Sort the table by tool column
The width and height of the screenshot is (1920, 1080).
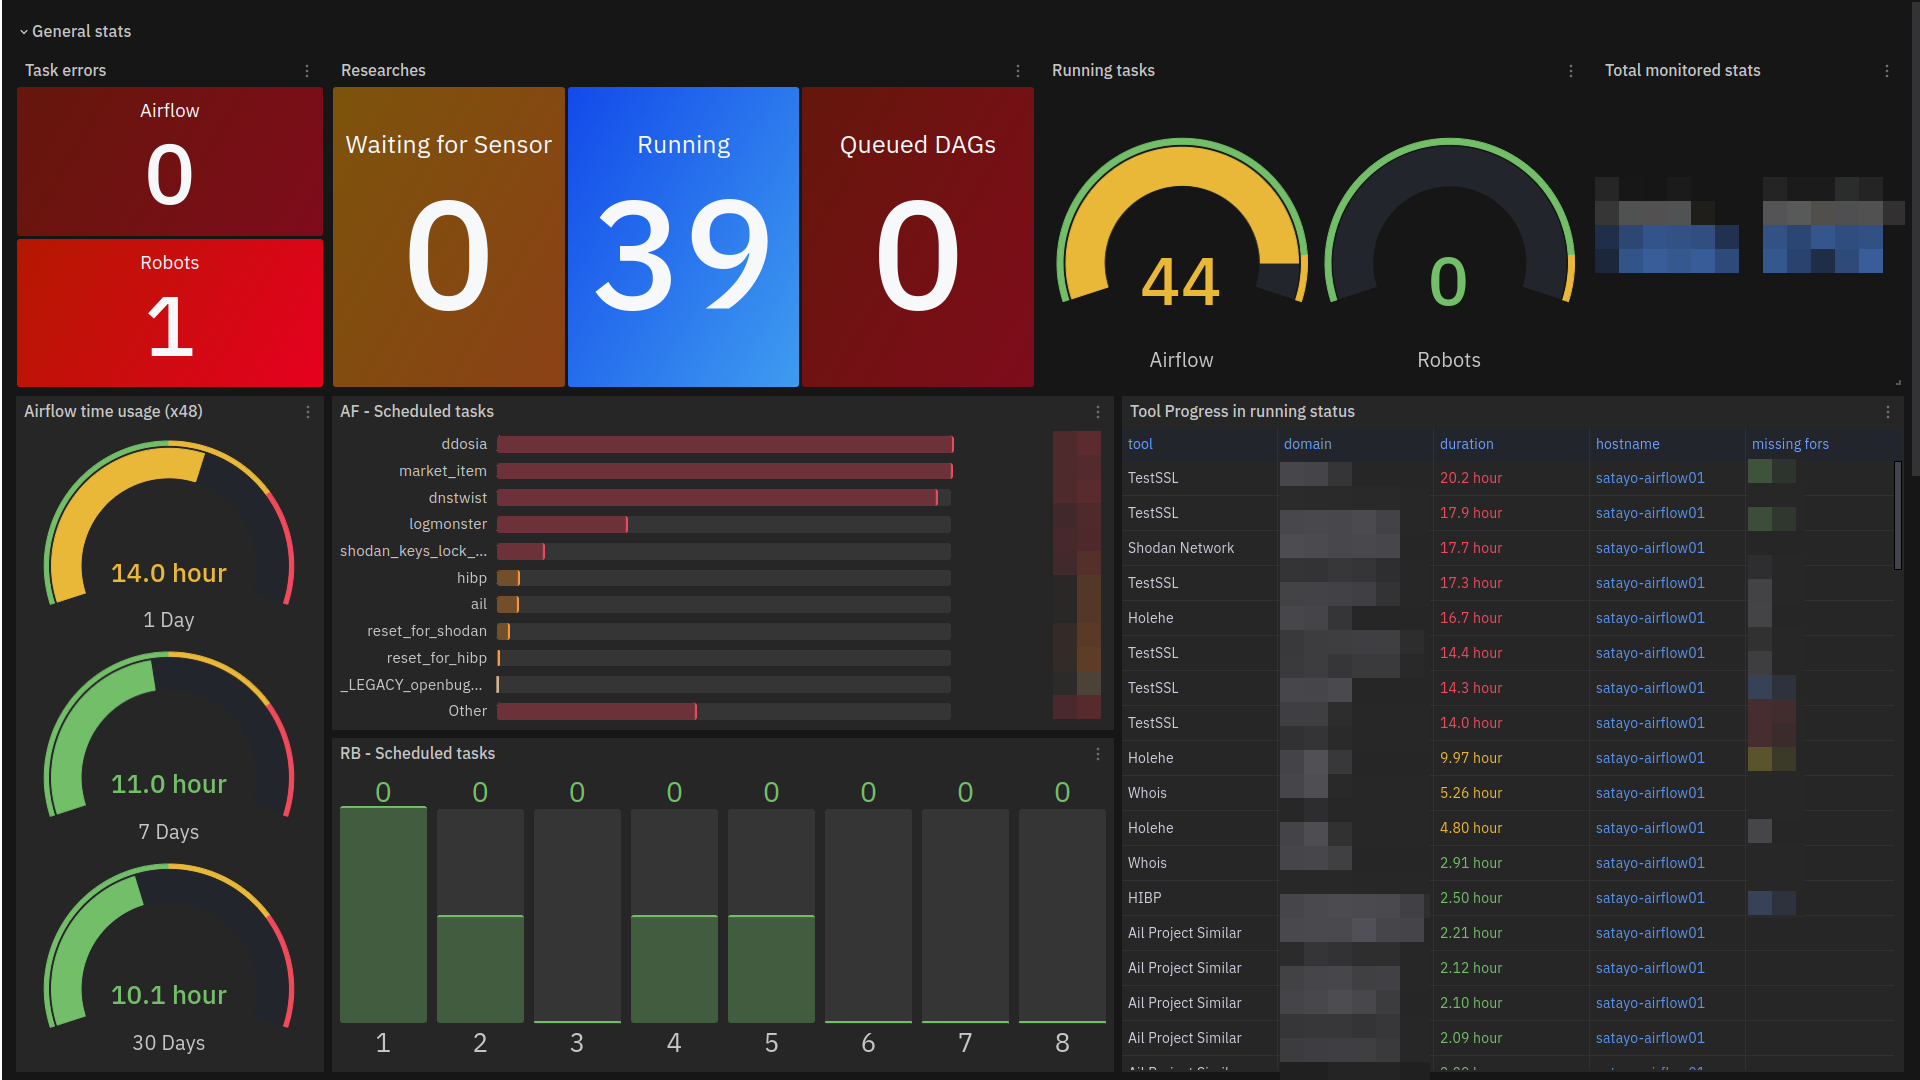pyautogui.click(x=1140, y=444)
